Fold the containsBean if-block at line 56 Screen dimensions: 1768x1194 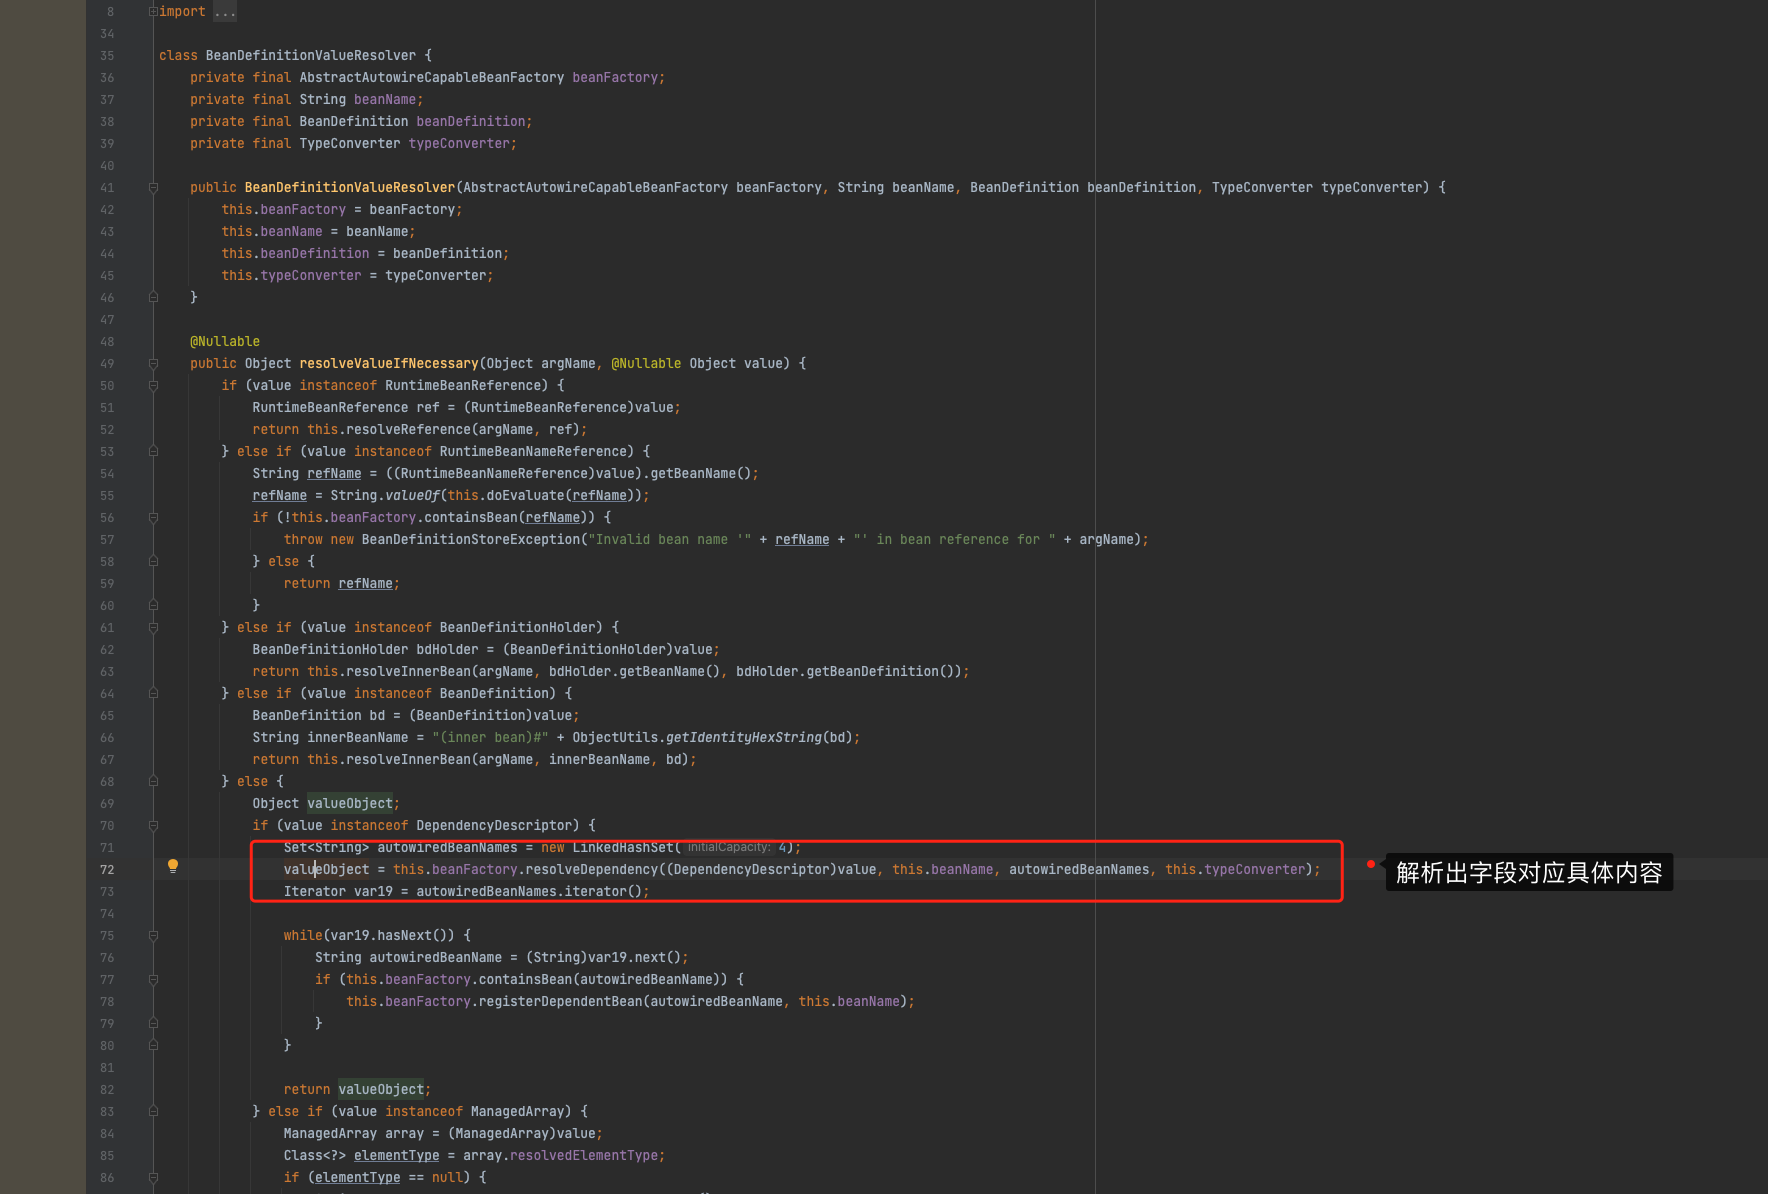pyautogui.click(x=153, y=517)
